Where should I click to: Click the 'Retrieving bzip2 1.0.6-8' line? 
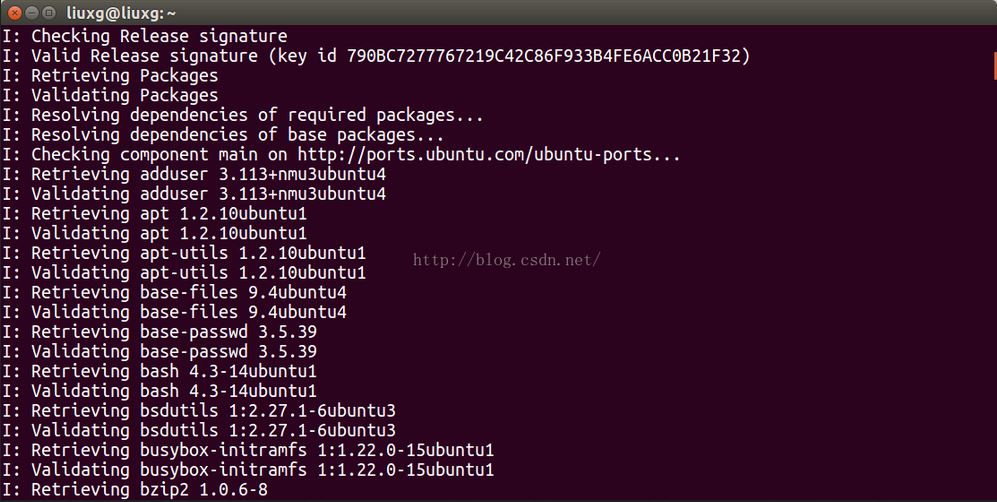pyautogui.click(x=135, y=489)
